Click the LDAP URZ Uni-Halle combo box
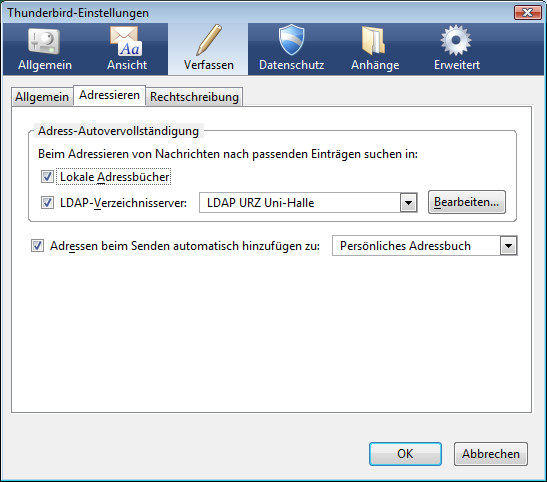Screen dimensions: 547x482 tap(308, 202)
